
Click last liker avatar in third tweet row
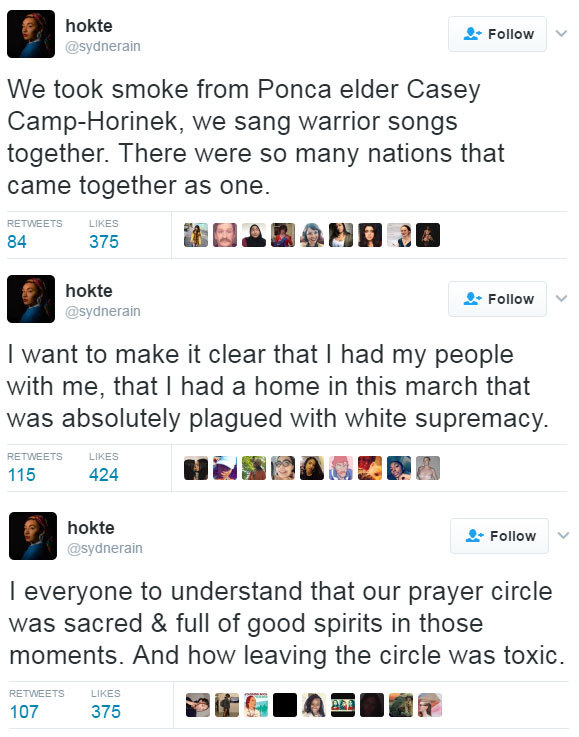(430, 705)
